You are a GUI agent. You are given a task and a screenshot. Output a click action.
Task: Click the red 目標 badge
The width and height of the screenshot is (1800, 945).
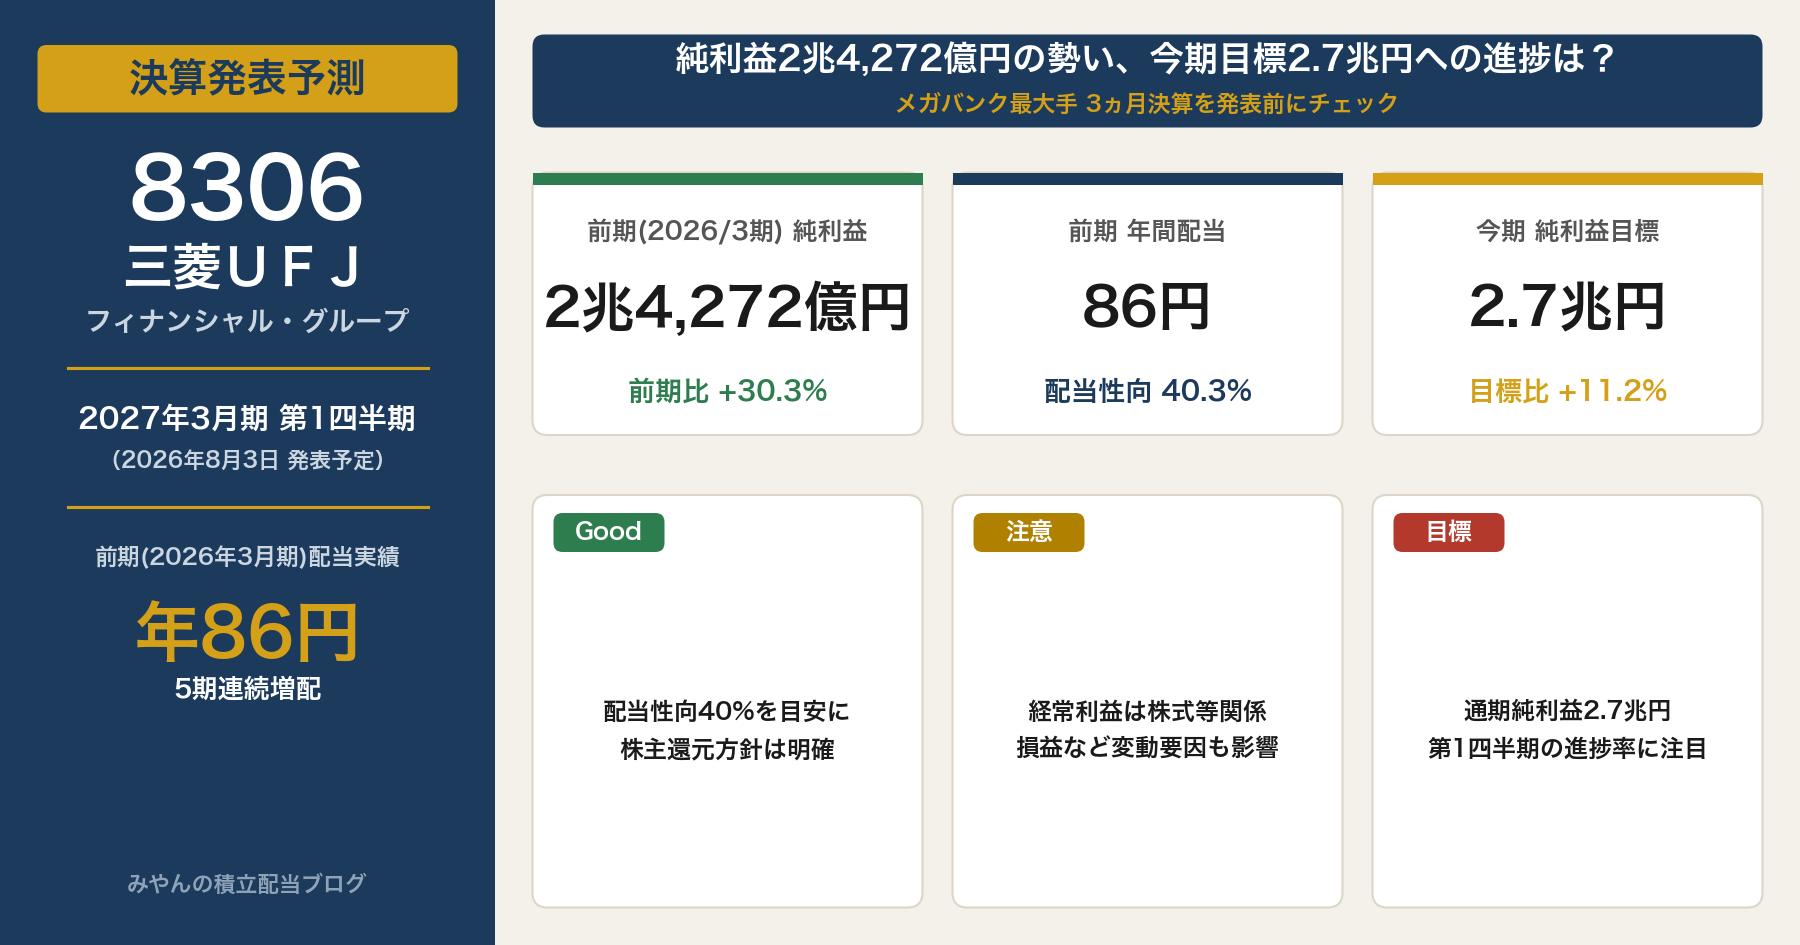[1449, 532]
